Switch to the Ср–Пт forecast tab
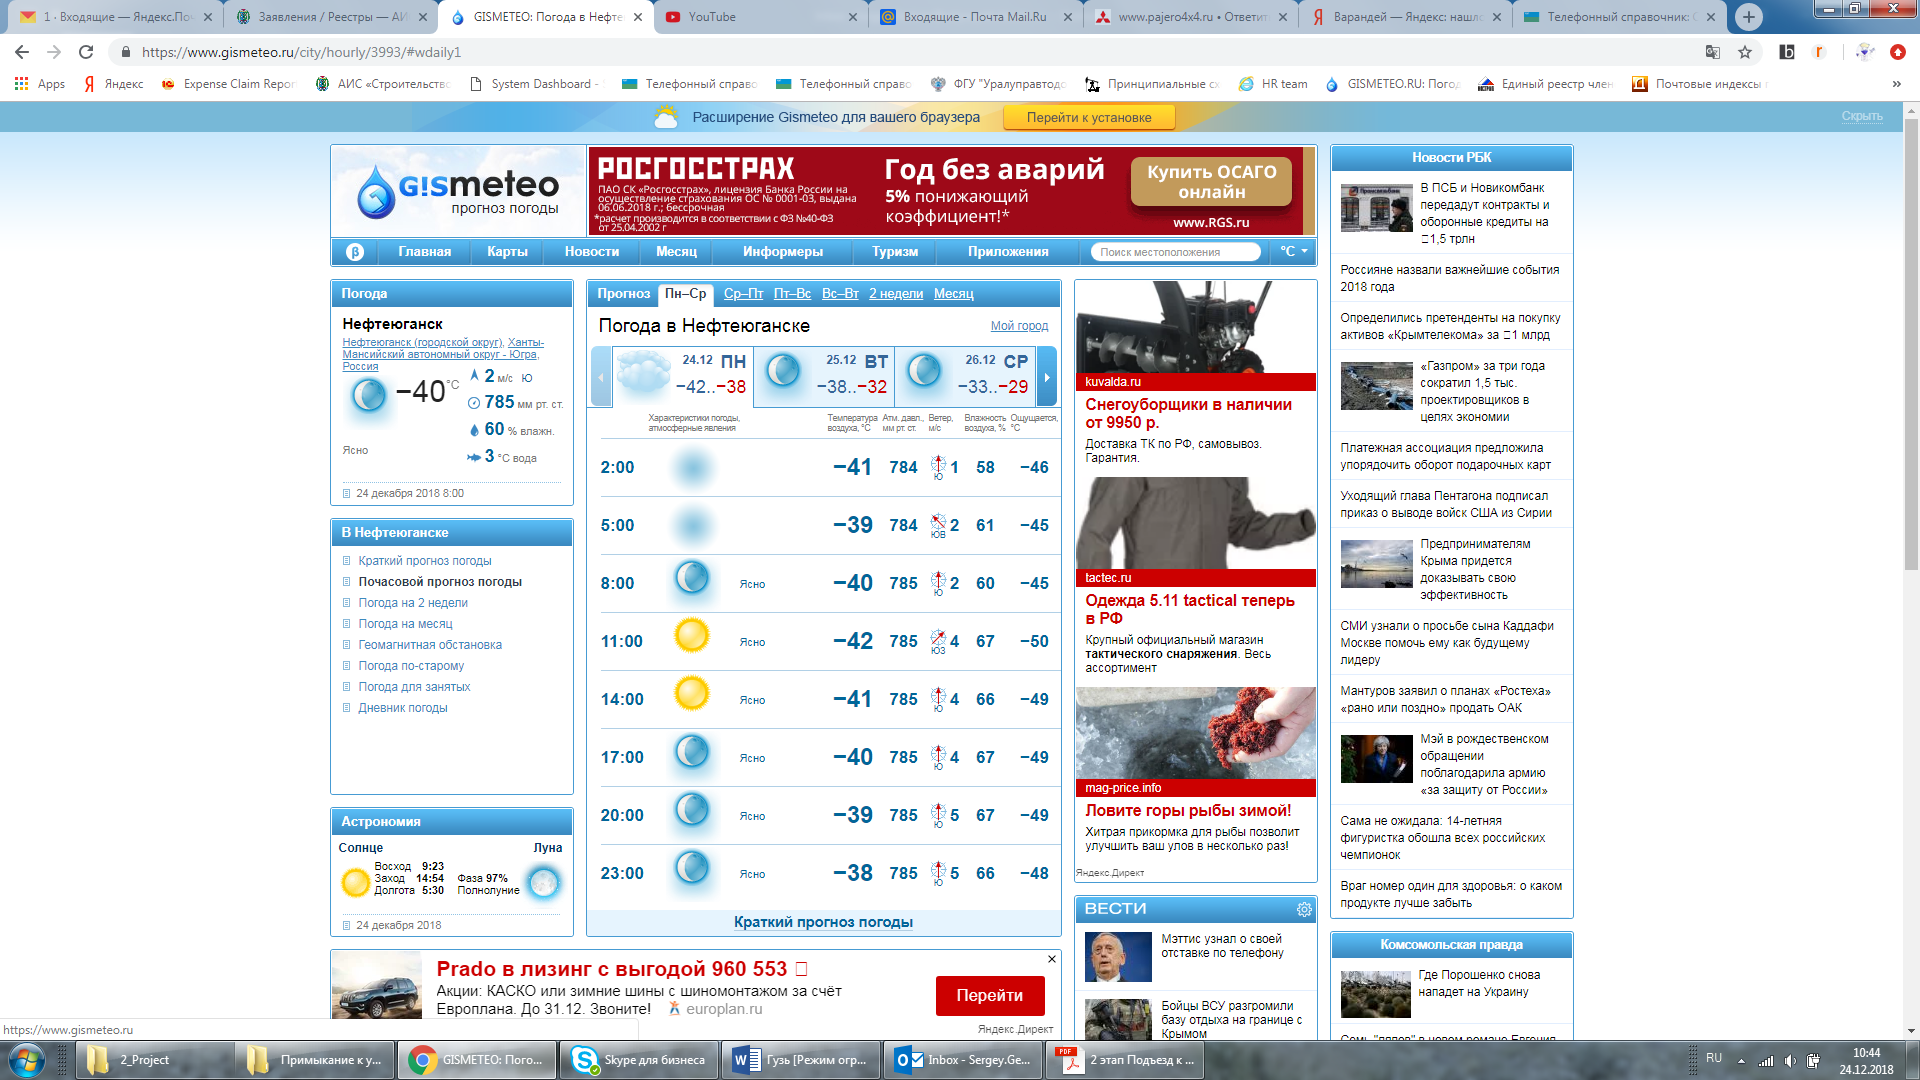1920x1080 pixels. (743, 294)
